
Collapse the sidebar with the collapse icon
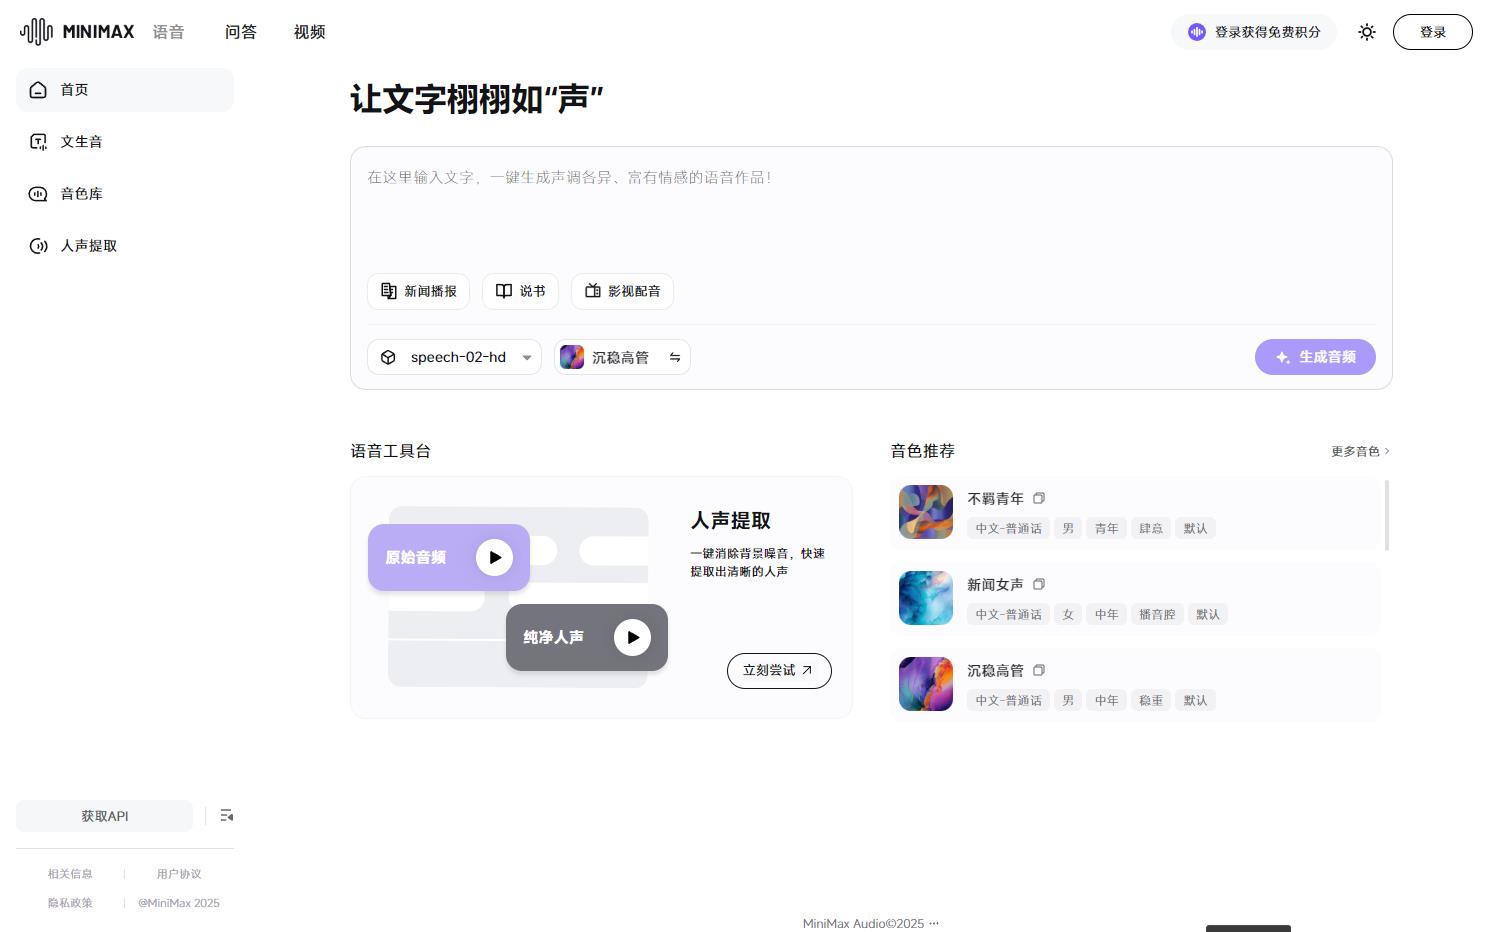[x=227, y=816]
